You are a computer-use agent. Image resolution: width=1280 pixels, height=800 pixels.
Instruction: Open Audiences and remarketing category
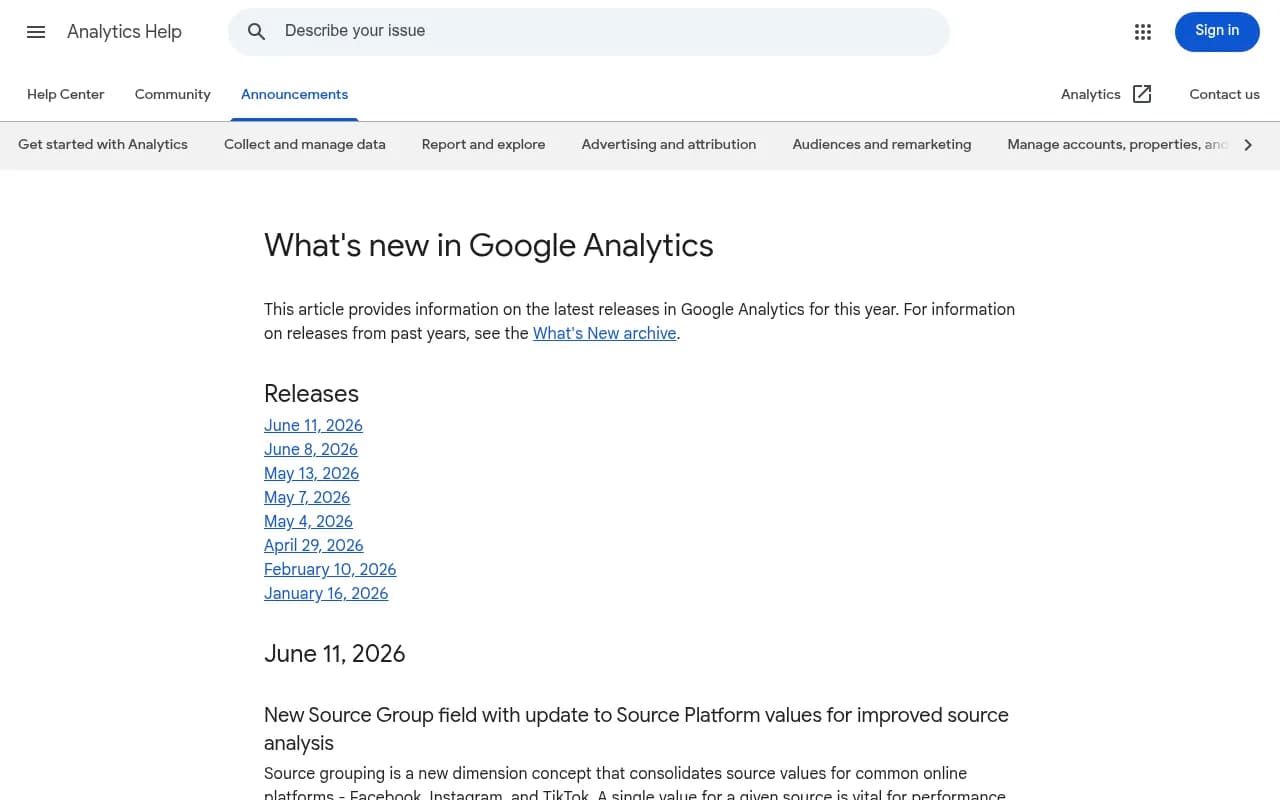(882, 145)
